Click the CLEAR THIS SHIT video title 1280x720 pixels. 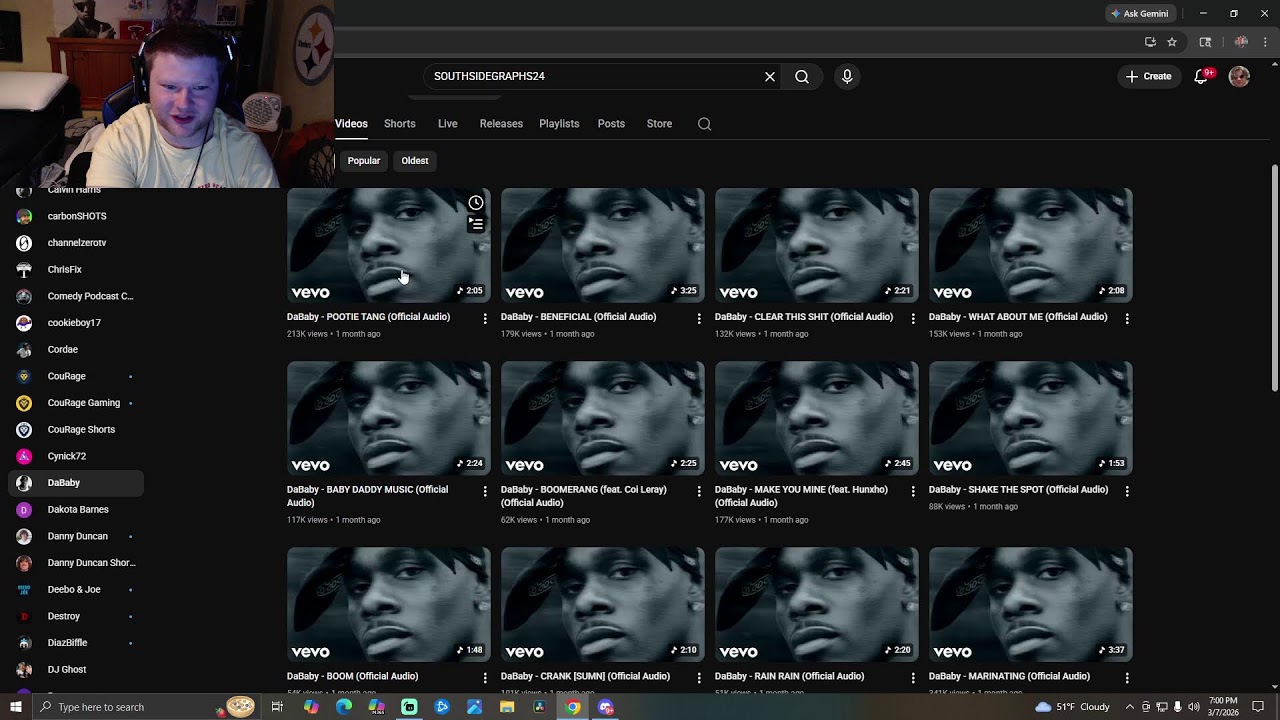pos(804,317)
